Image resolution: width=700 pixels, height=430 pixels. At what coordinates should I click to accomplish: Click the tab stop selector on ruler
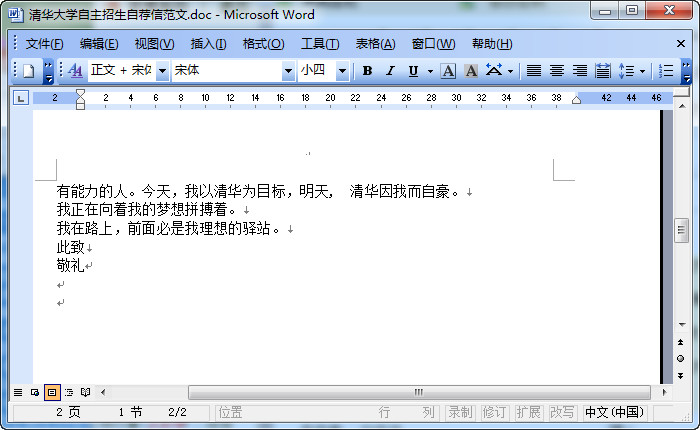tap(21, 98)
